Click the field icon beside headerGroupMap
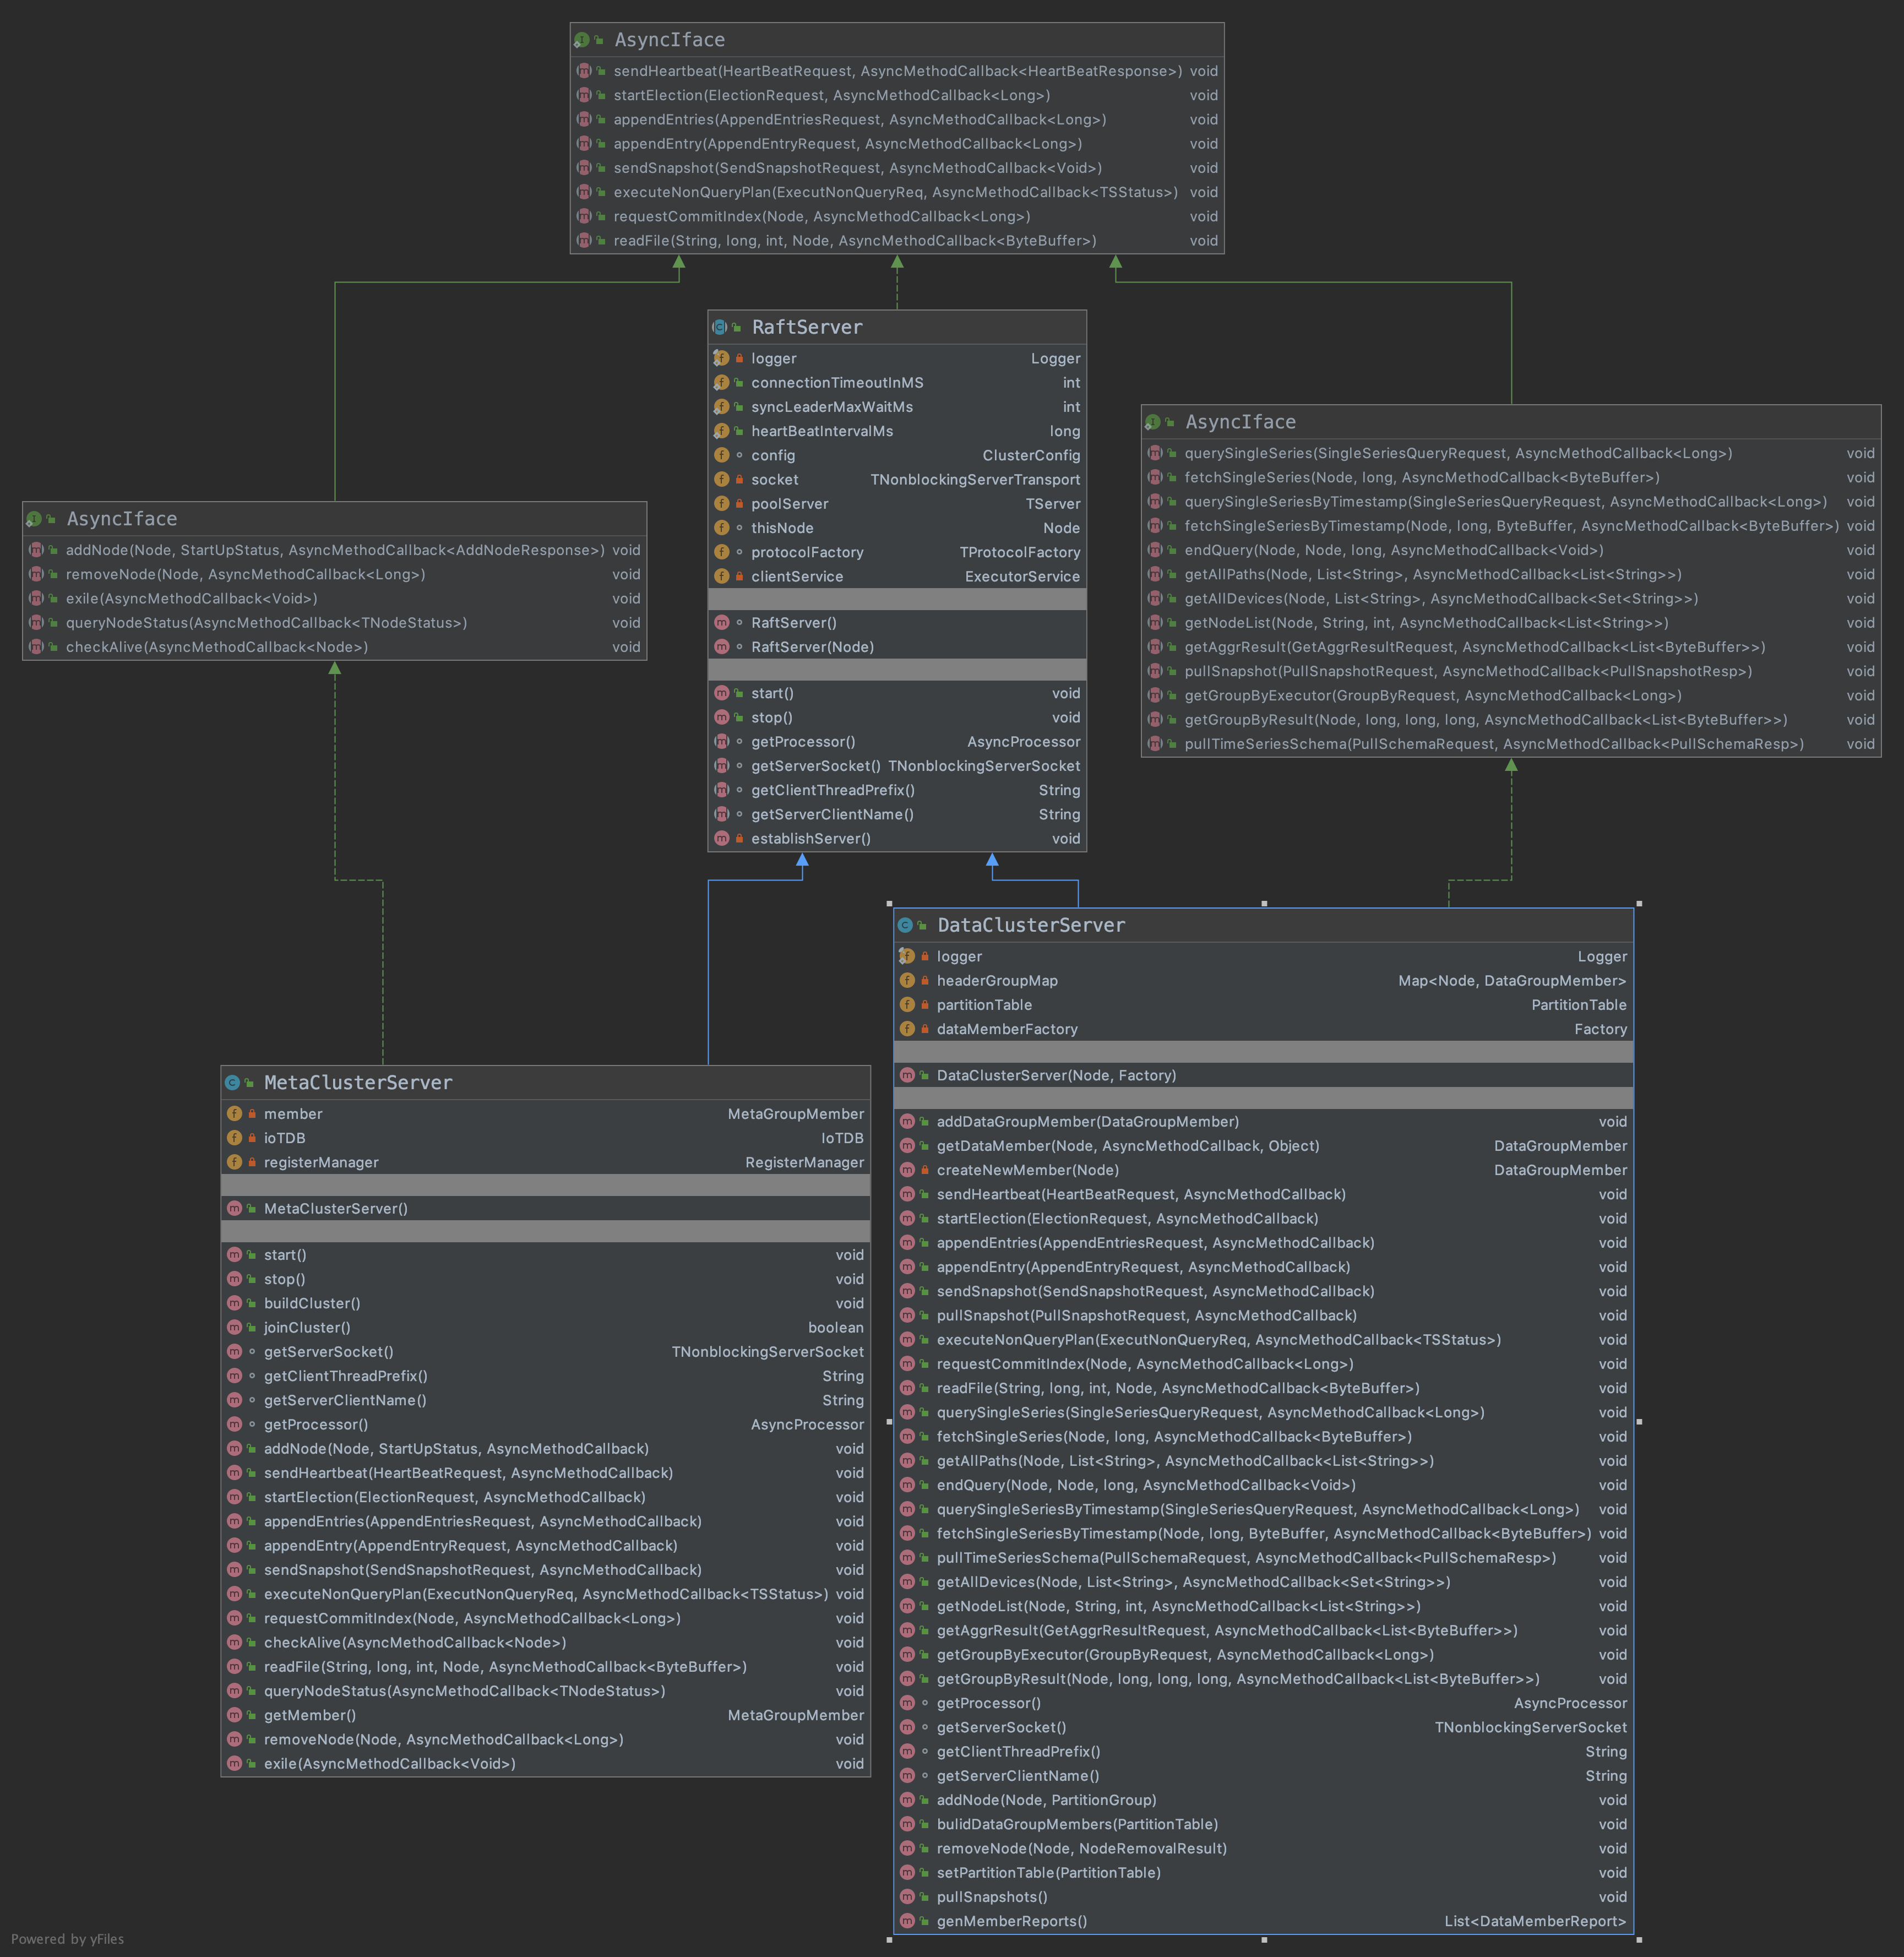 tap(907, 980)
